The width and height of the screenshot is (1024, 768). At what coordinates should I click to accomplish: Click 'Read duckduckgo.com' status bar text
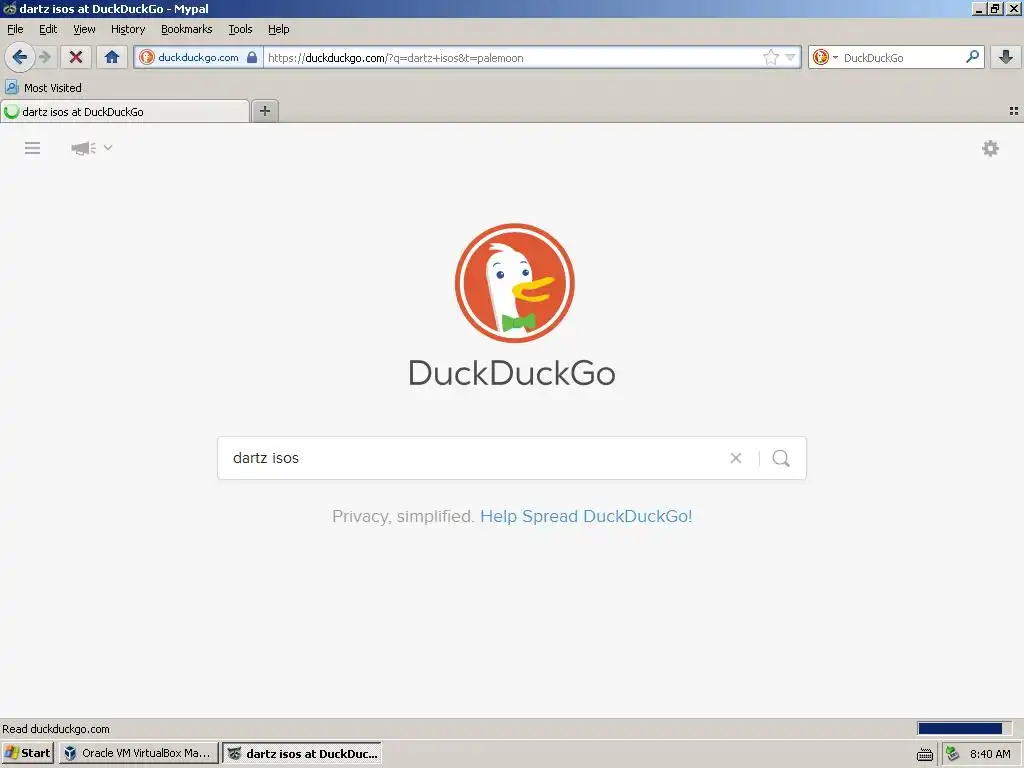click(56, 729)
